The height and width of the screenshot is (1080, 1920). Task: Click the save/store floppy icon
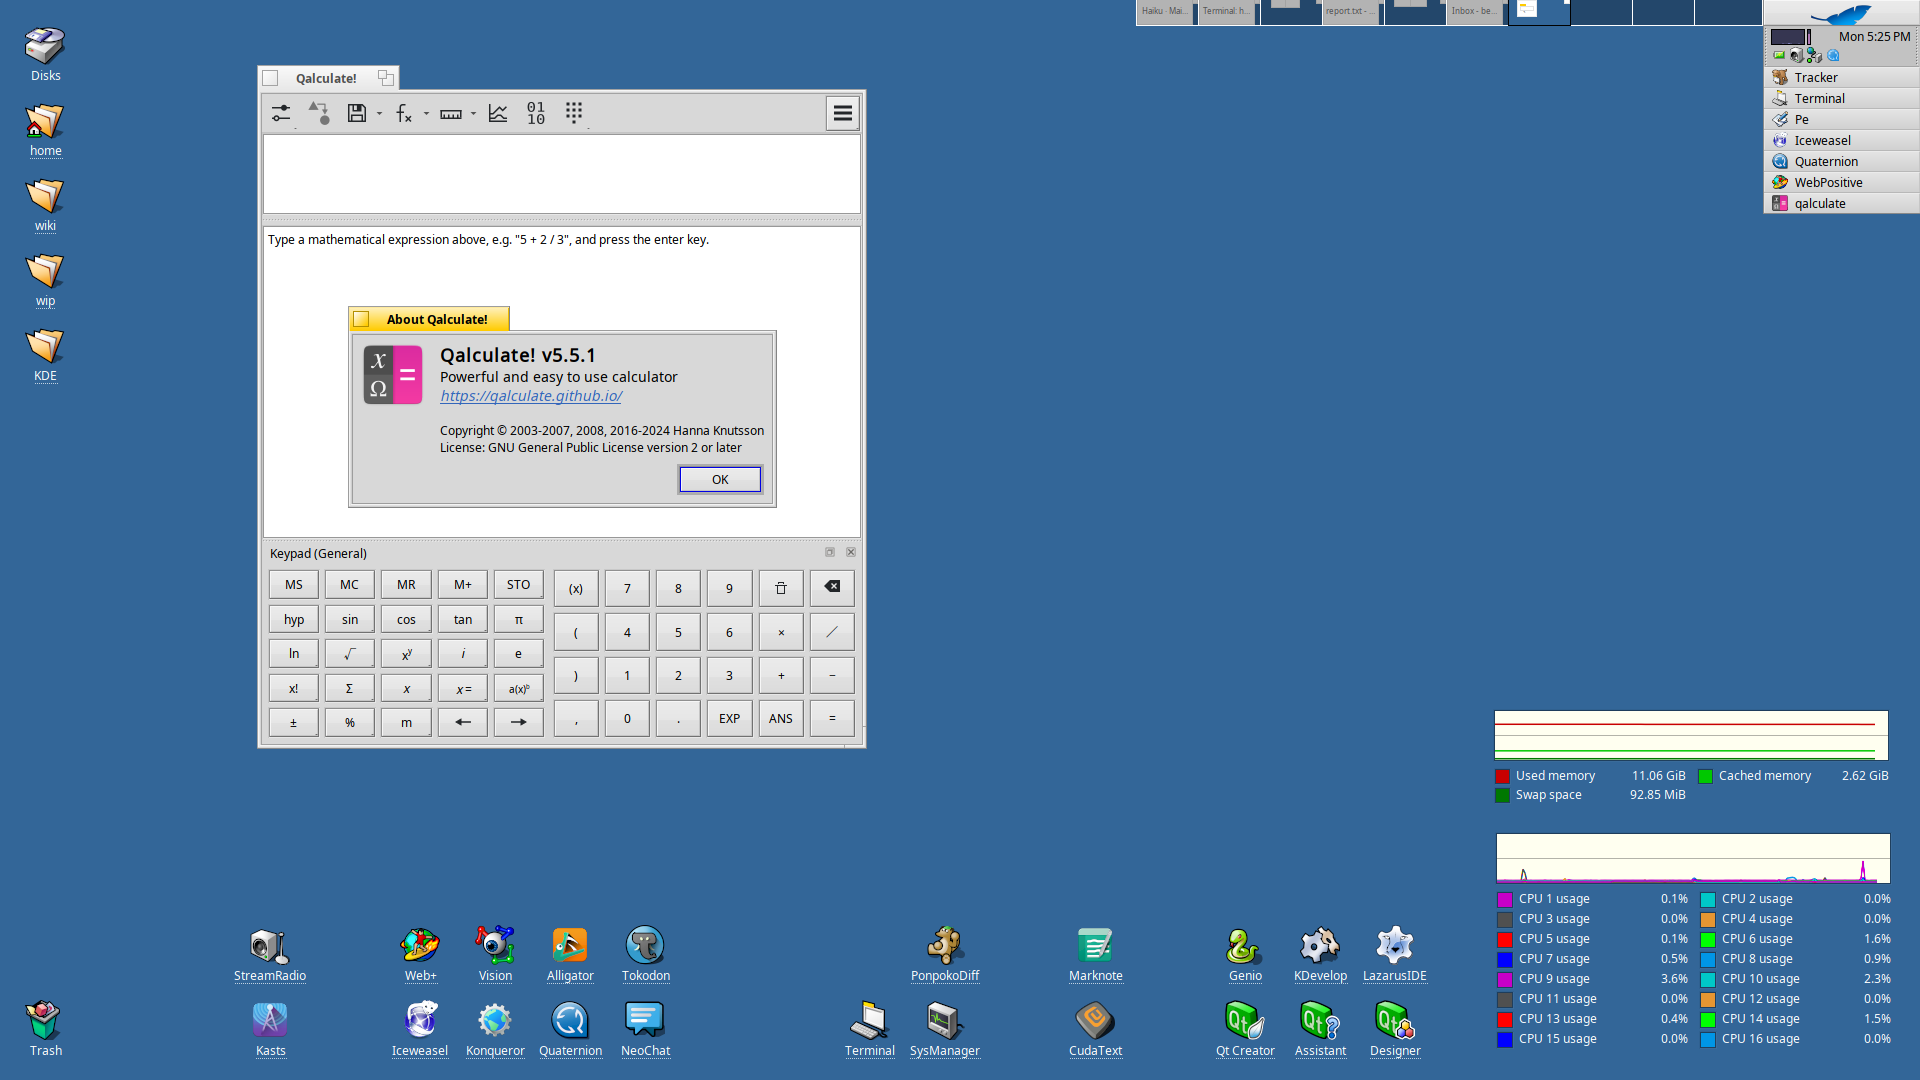point(356,113)
